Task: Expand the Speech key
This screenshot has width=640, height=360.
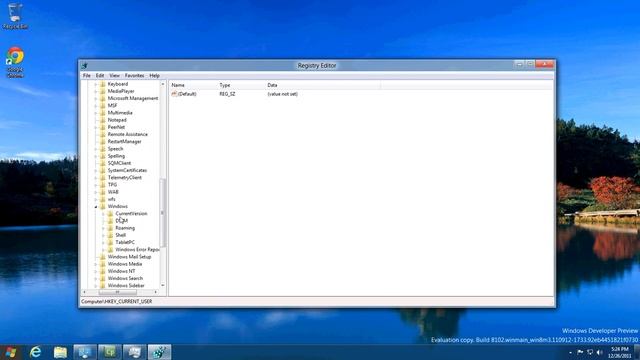Action: pos(96,149)
